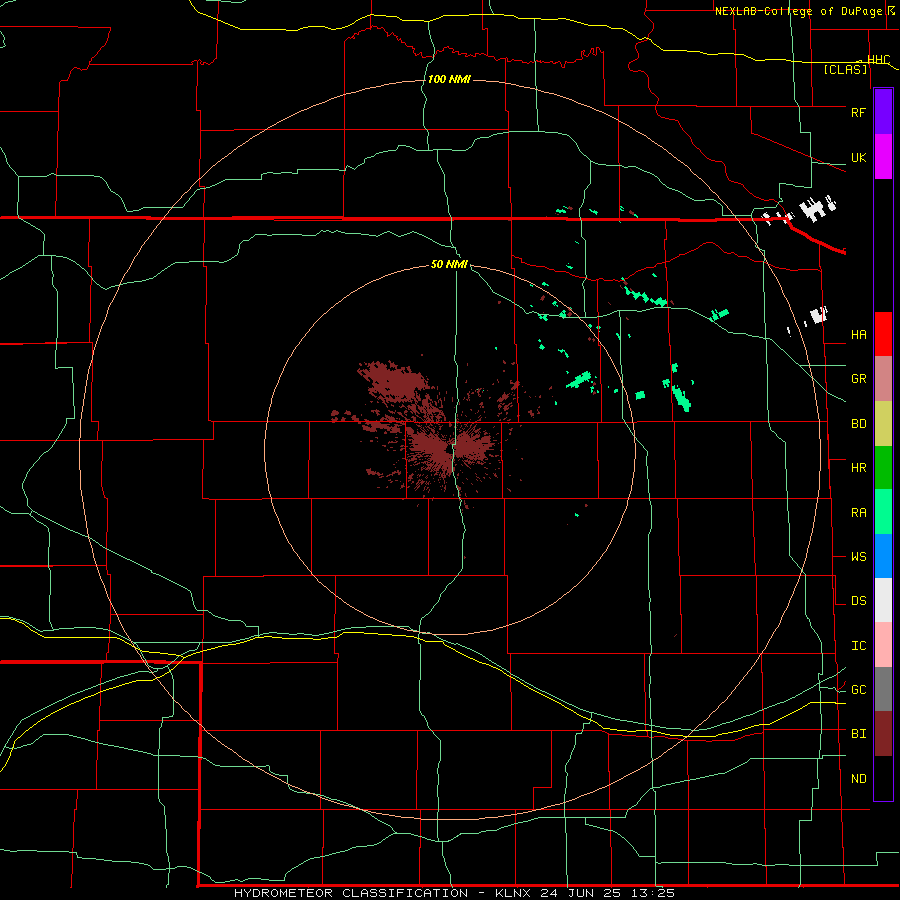
Task: Click the 'DS' legend label
Action: coord(858,601)
